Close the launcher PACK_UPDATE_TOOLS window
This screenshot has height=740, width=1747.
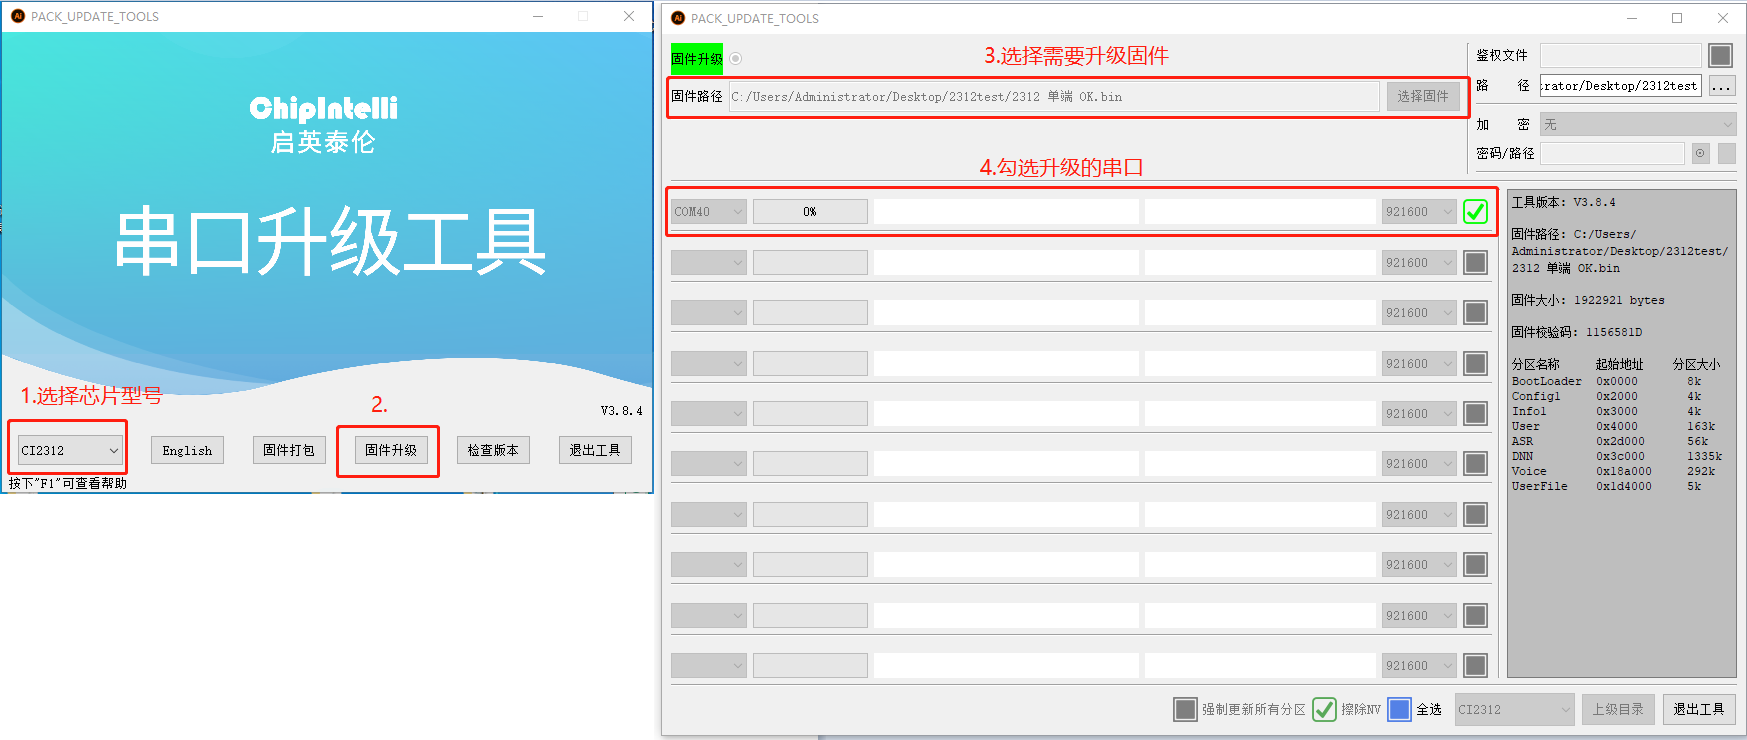point(629,16)
